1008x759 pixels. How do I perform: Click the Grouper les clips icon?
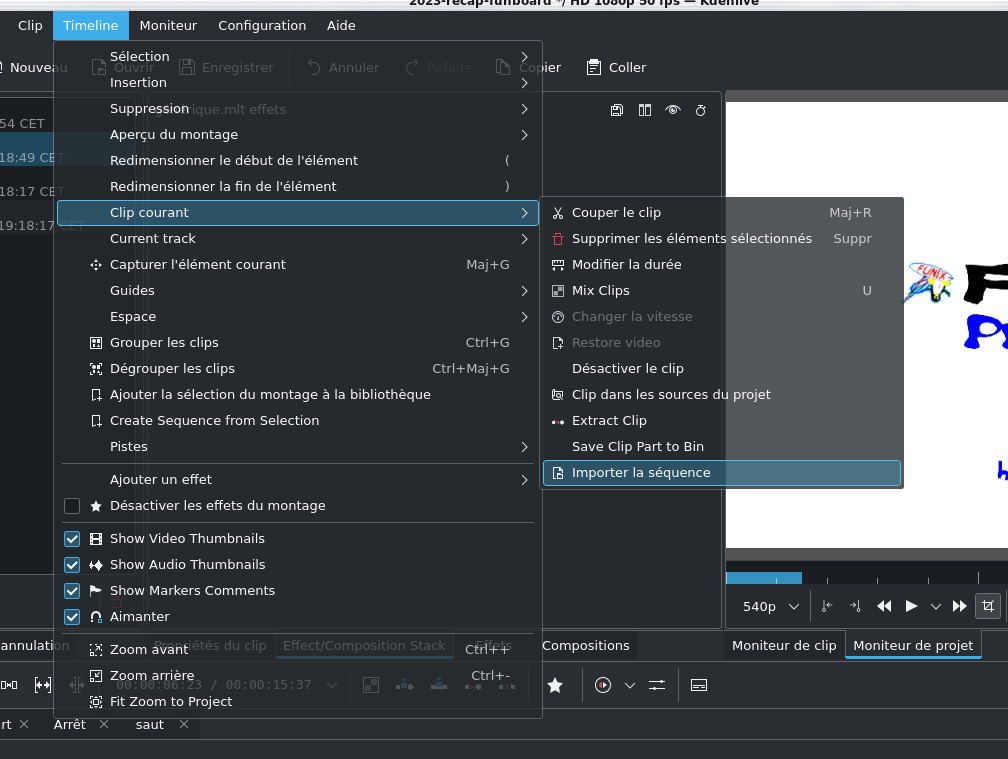(x=96, y=343)
